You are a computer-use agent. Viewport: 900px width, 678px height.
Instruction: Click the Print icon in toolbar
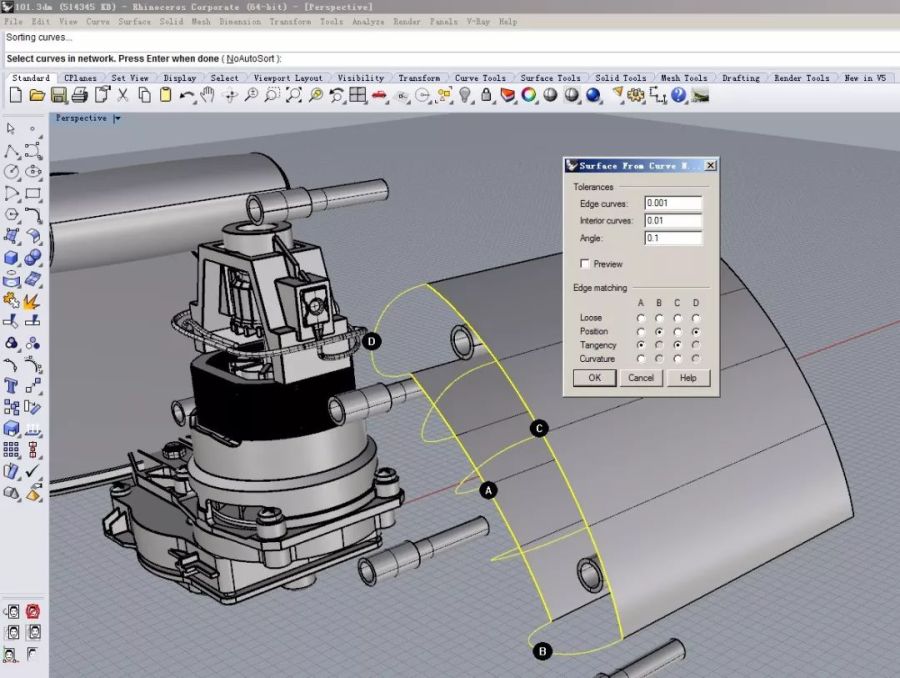(x=79, y=96)
